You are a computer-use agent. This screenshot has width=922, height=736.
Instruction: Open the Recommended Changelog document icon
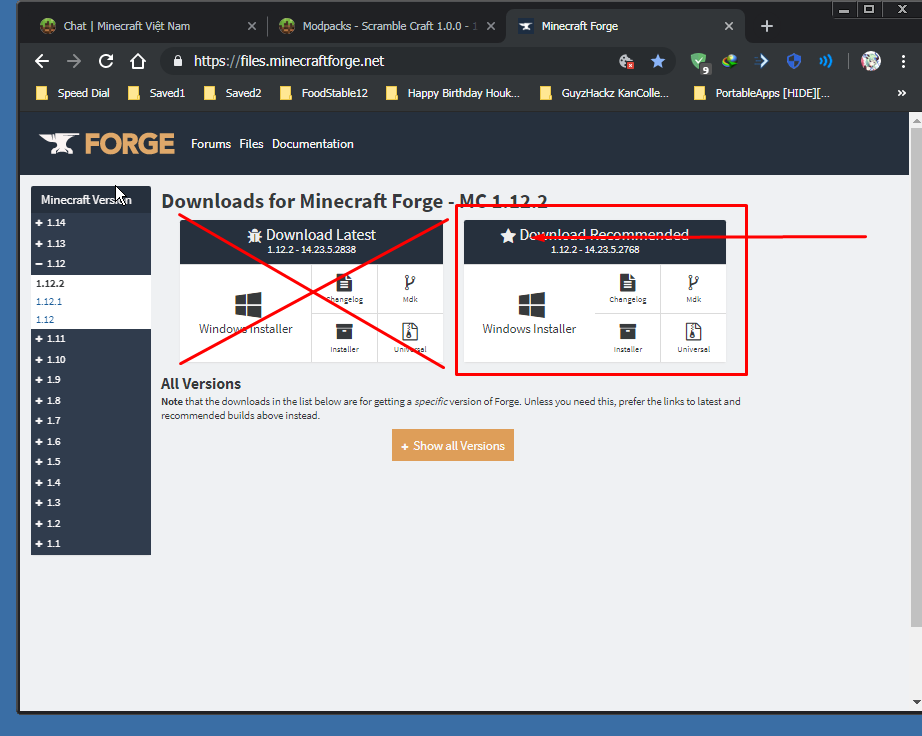coord(627,283)
